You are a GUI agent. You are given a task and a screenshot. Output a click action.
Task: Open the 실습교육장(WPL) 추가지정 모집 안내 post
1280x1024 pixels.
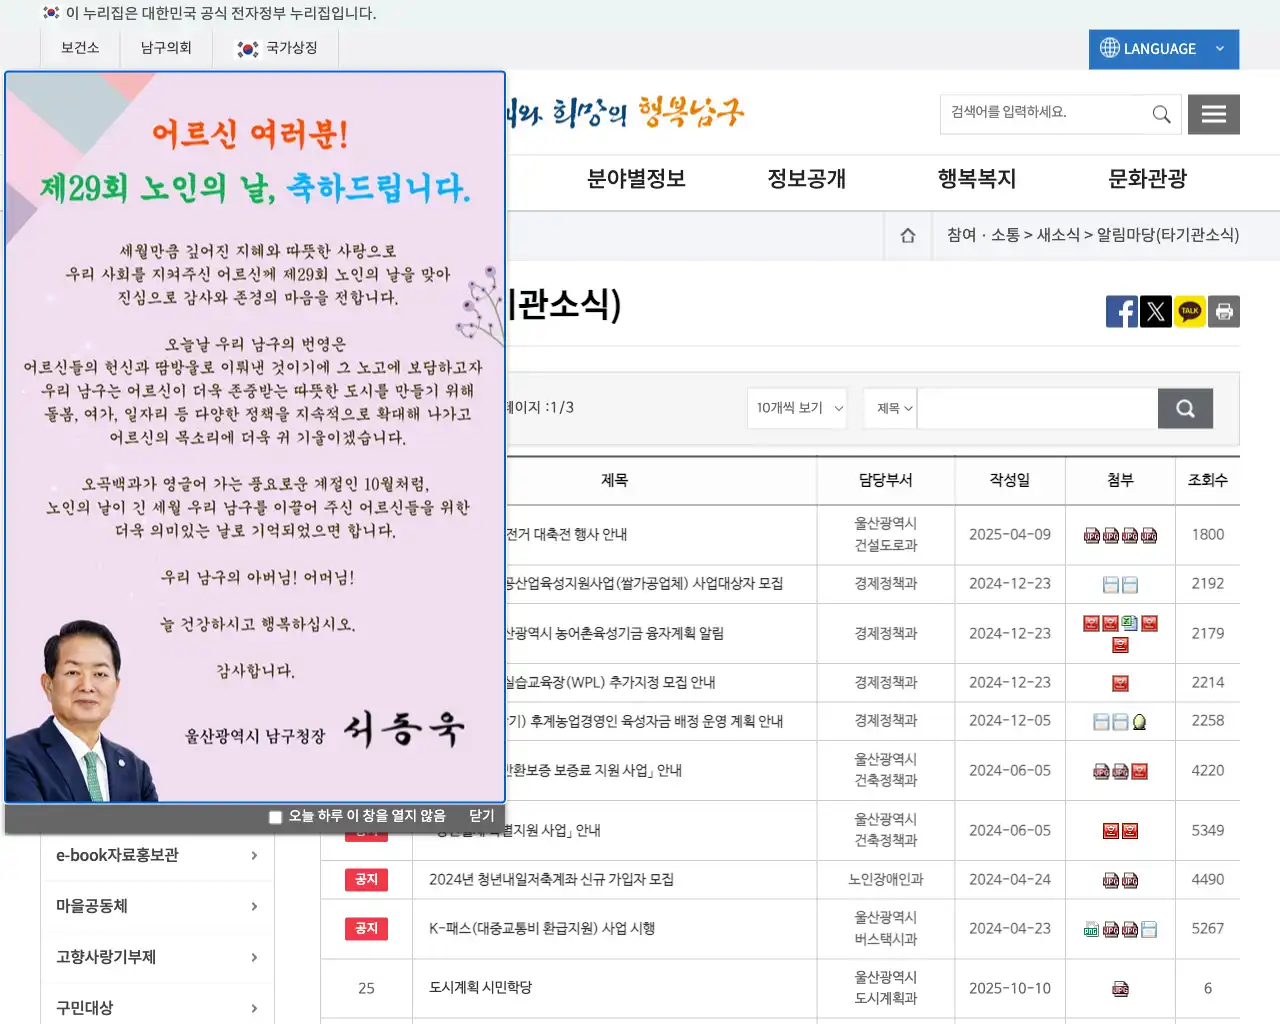pos(610,683)
